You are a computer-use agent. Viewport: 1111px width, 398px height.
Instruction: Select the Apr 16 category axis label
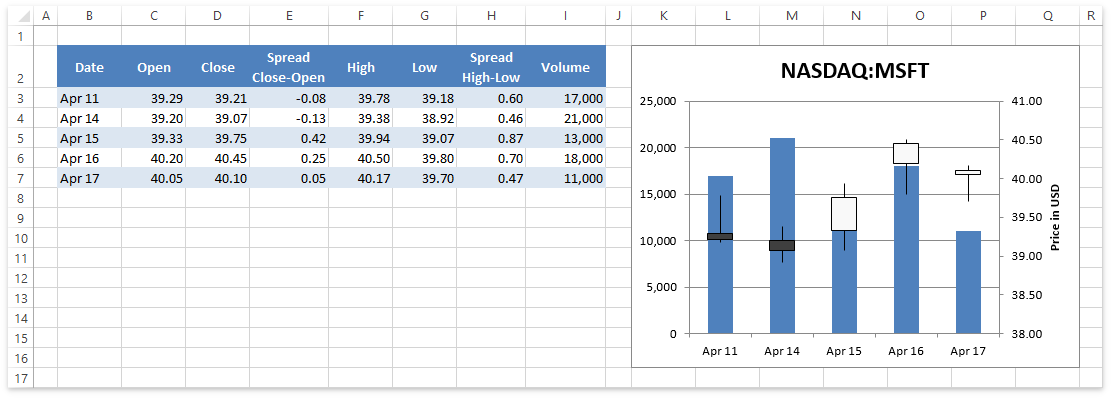(x=906, y=351)
